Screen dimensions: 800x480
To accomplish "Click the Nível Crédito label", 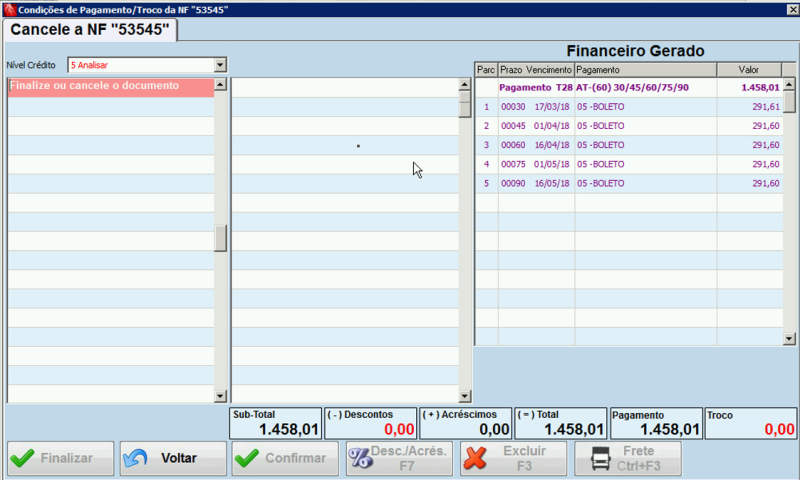I will tap(31, 65).
